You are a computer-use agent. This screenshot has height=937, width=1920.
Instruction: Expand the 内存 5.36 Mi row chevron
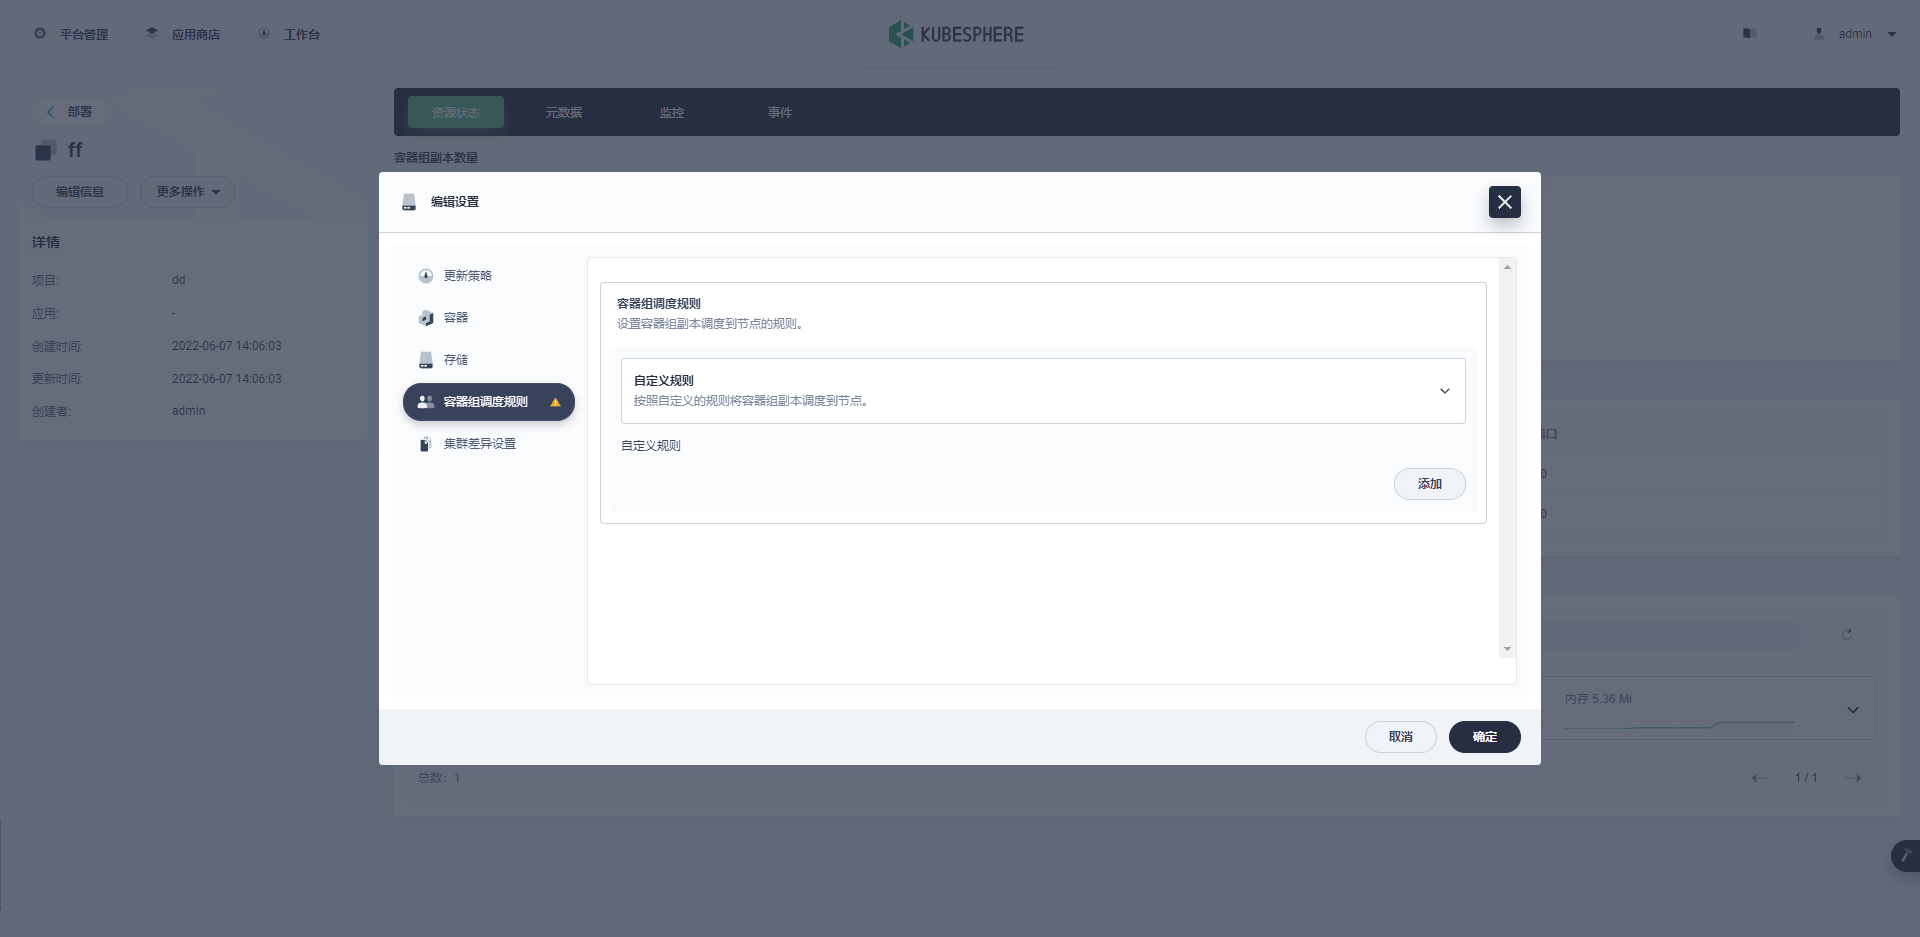coord(1853,710)
